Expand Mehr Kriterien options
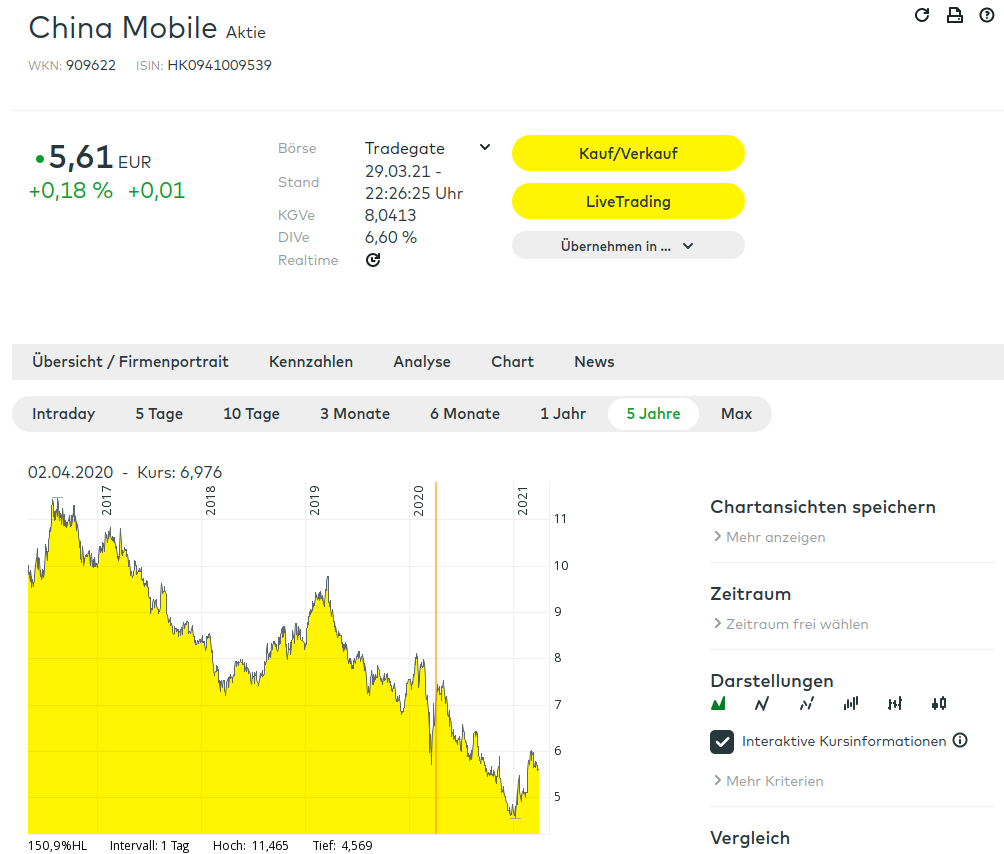 (x=768, y=781)
